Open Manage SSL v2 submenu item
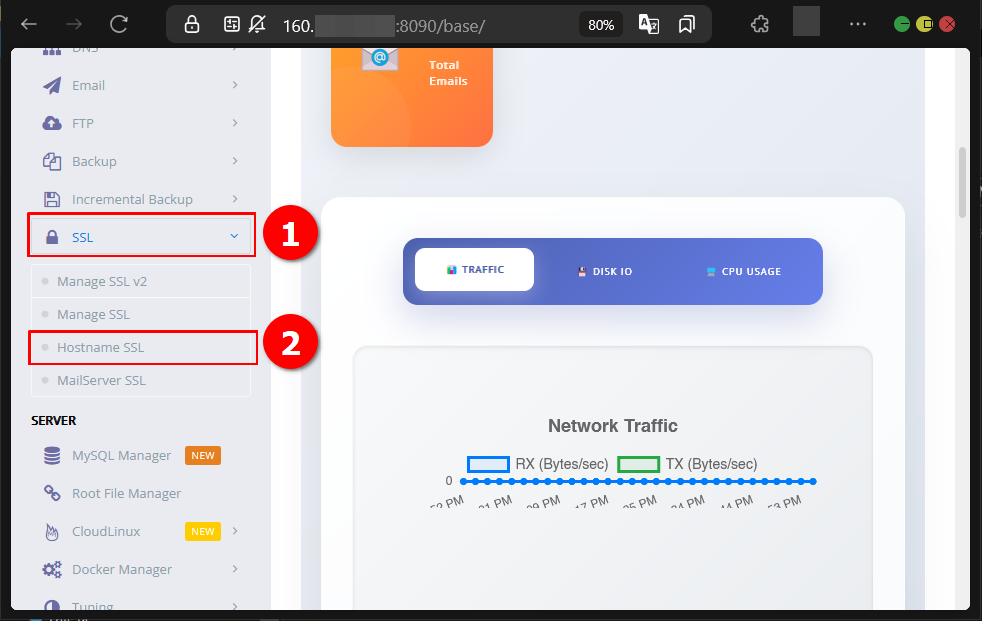The image size is (982, 621). click(x=141, y=282)
